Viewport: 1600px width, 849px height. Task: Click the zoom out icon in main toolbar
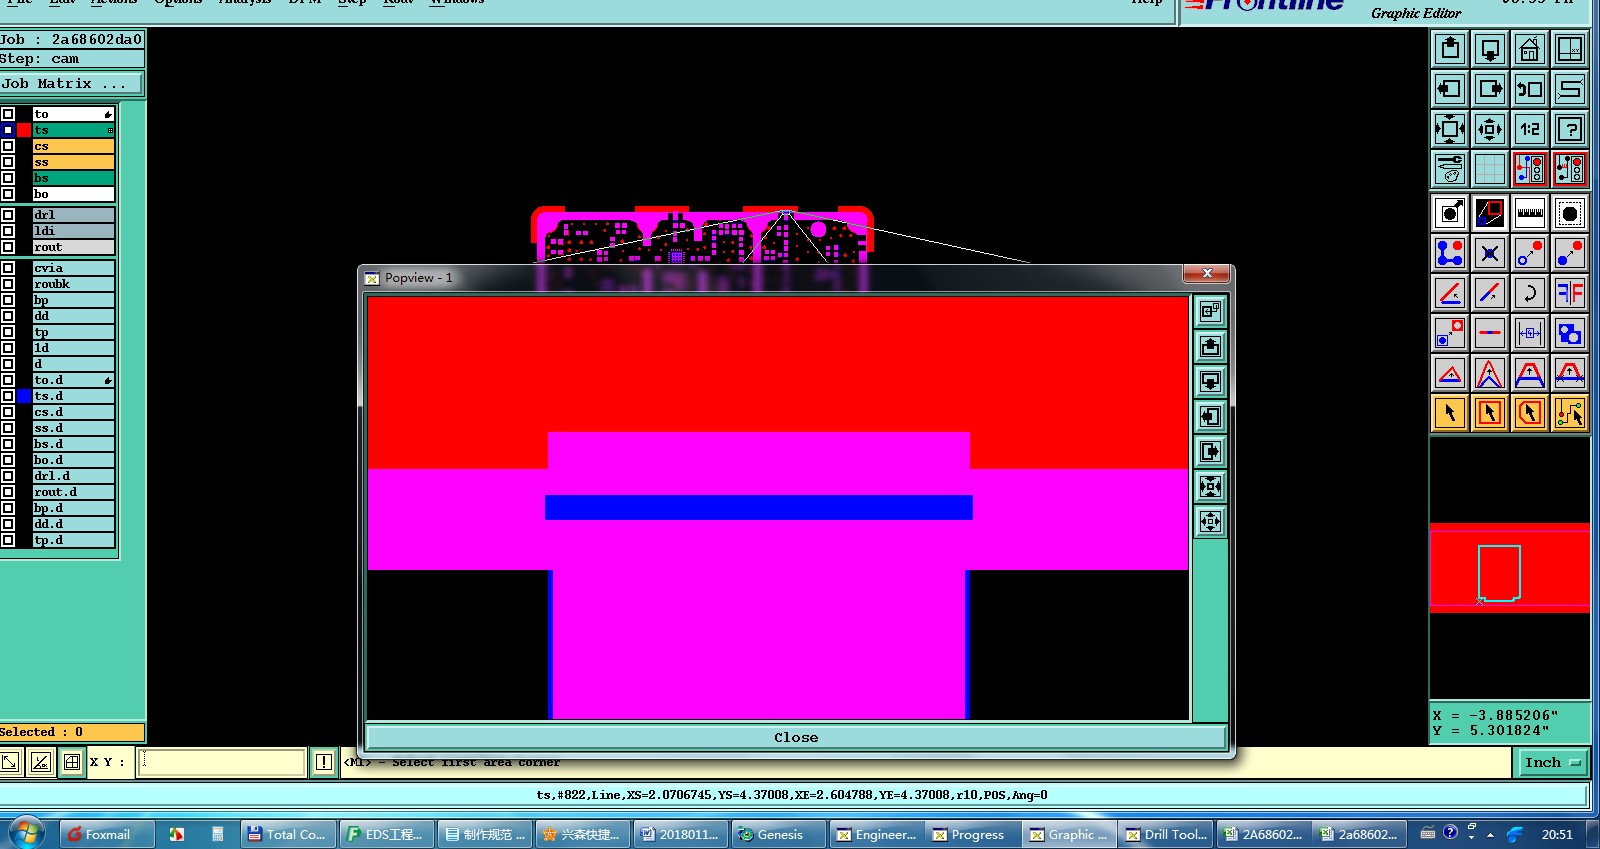[1490, 129]
